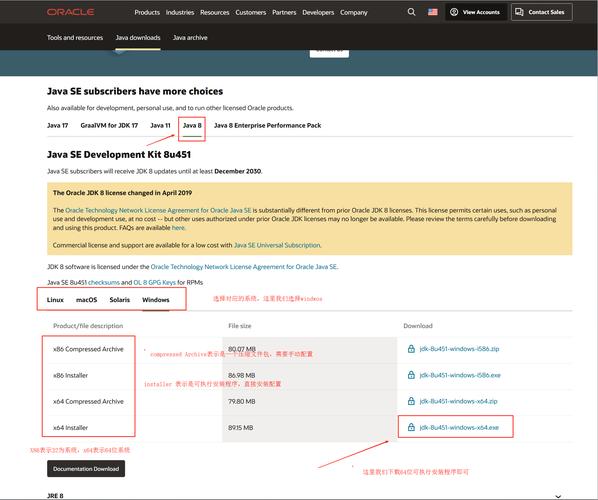This screenshot has height=500, width=598.
Task: Download jdk-8u451-windows-x64.zip
Action: click(458, 401)
